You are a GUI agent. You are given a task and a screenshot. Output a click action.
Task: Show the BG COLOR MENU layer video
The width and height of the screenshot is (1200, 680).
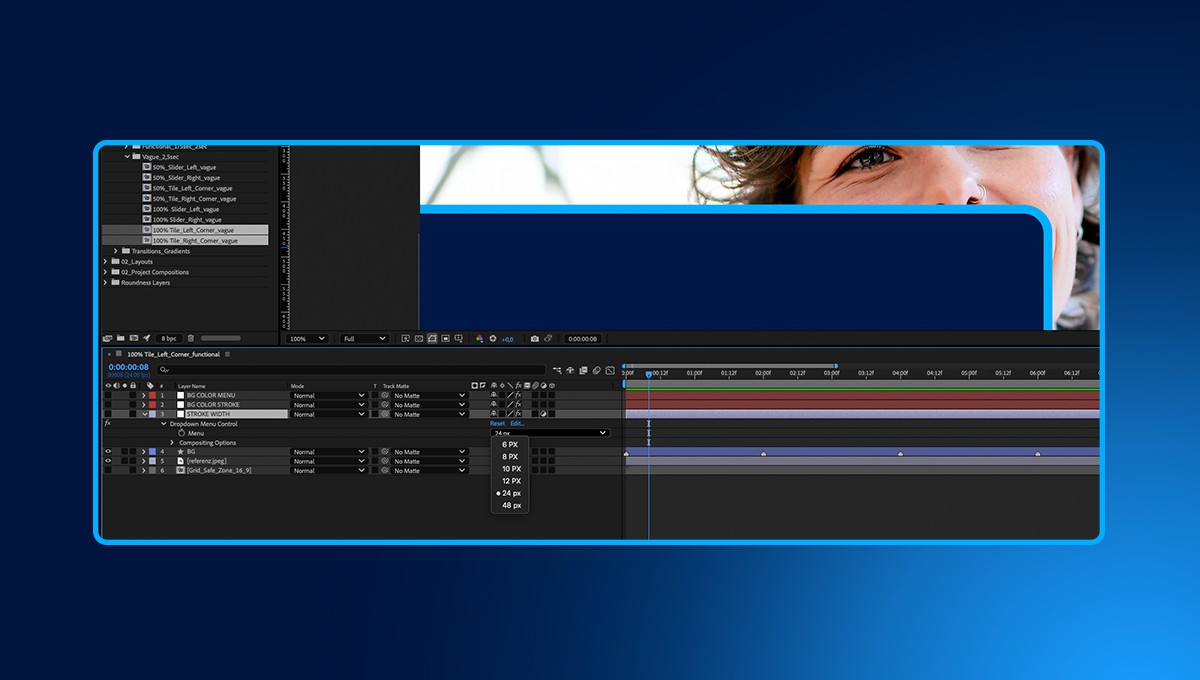pyautogui.click(x=108, y=395)
